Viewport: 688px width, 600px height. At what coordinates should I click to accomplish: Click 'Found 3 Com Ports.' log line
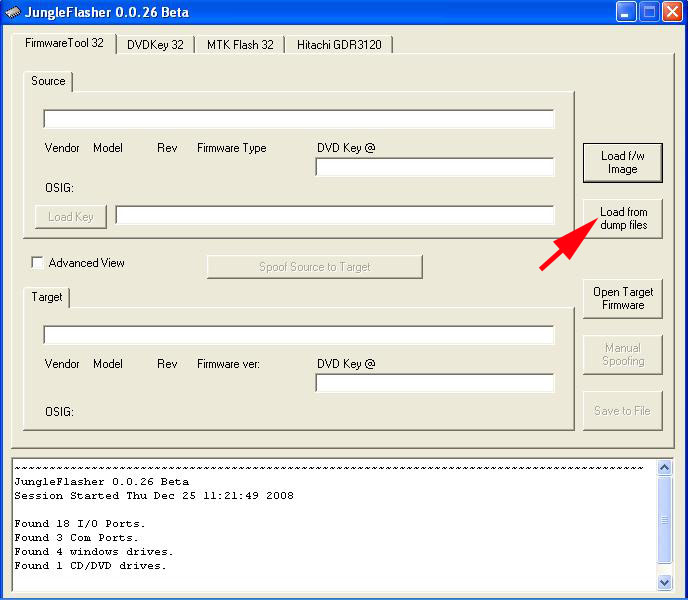76,538
